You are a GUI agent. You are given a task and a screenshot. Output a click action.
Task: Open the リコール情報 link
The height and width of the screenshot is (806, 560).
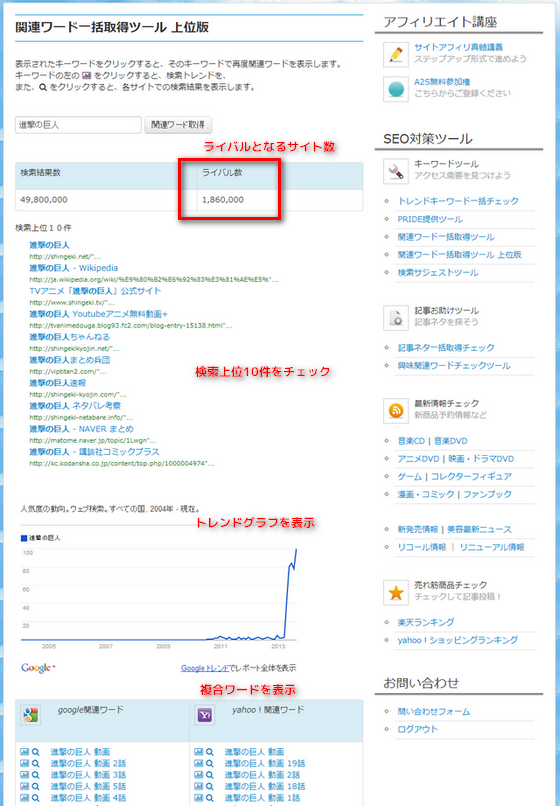tap(422, 547)
